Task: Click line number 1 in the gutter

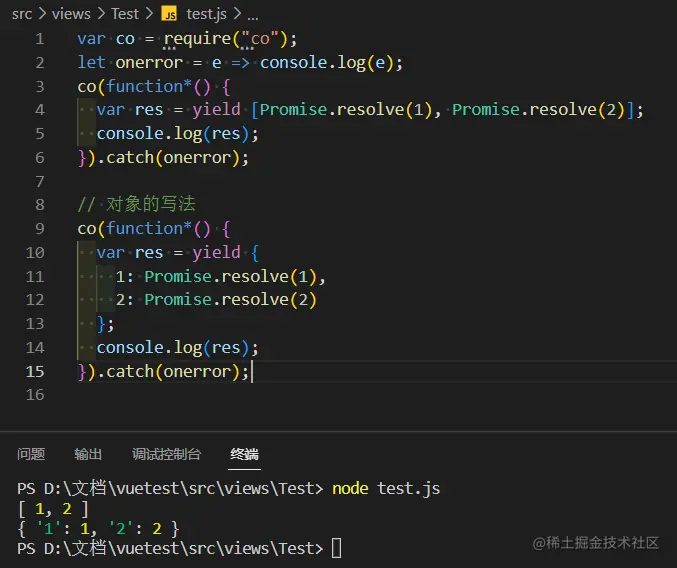Action: click(40, 39)
